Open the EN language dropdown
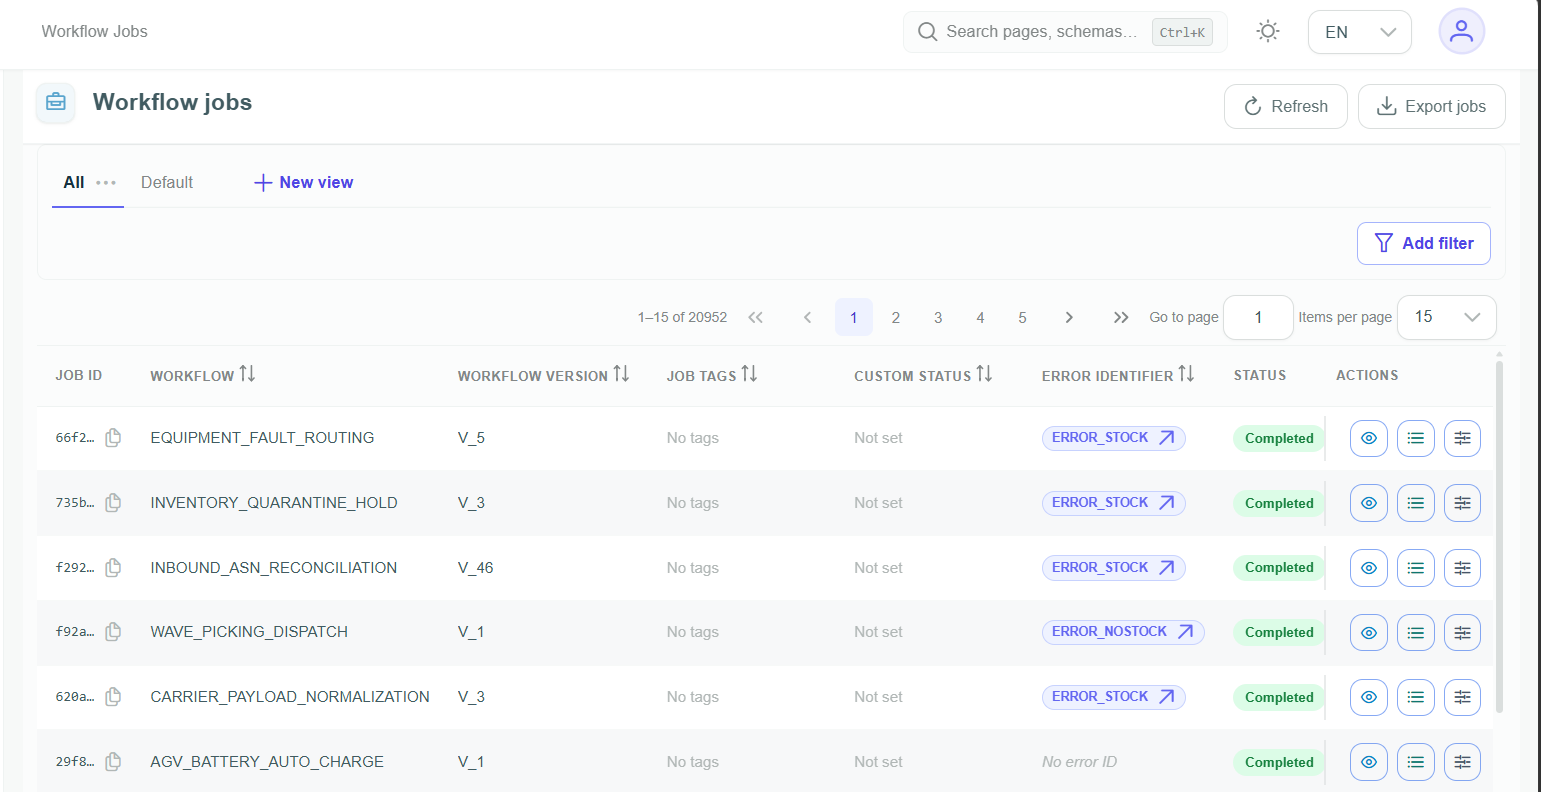Screen dimensions: 1541x792 click(x=1360, y=32)
